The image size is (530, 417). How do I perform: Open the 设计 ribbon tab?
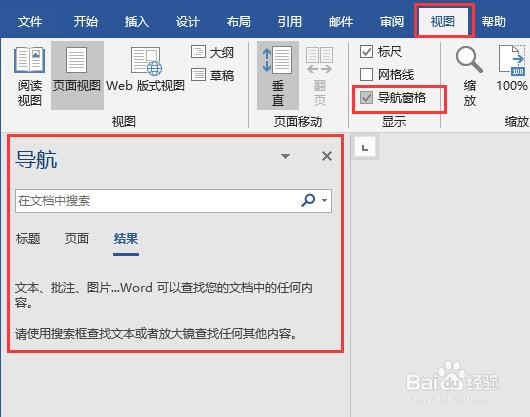coord(188,22)
